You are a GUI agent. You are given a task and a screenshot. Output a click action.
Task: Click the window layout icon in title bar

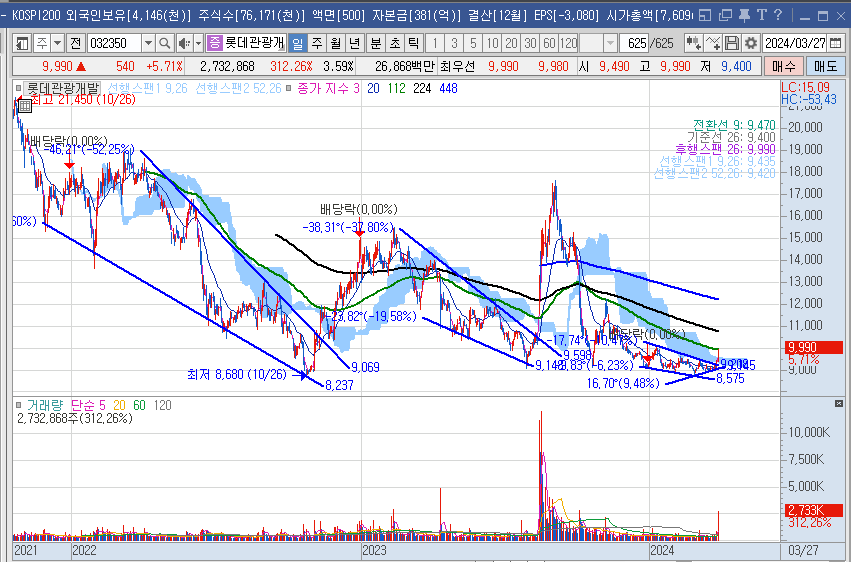coord(704,15)
